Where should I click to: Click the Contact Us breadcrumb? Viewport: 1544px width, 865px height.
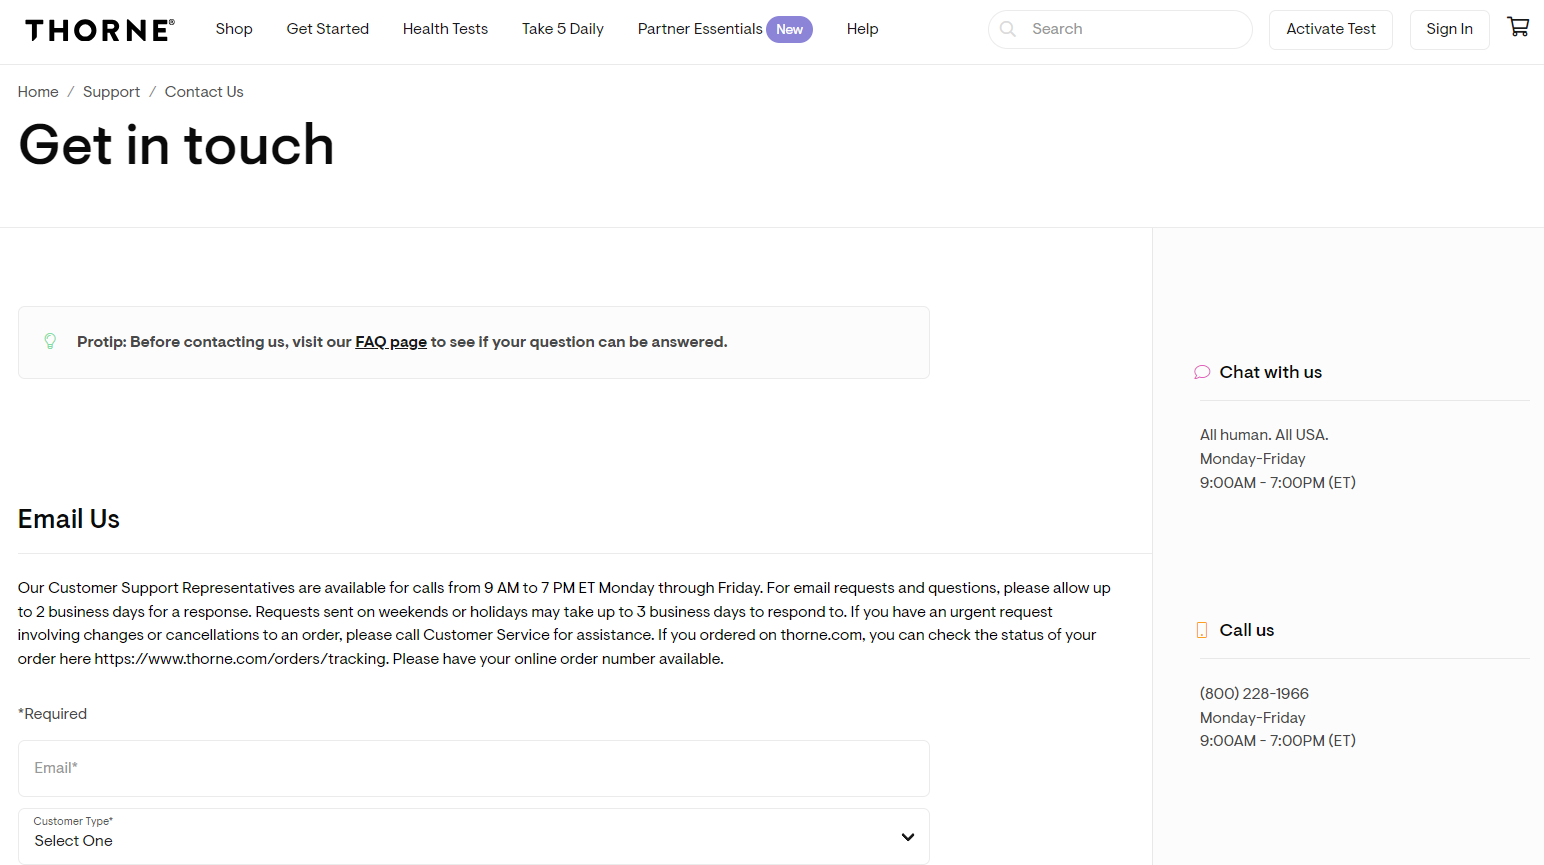(x=204, y=92)
